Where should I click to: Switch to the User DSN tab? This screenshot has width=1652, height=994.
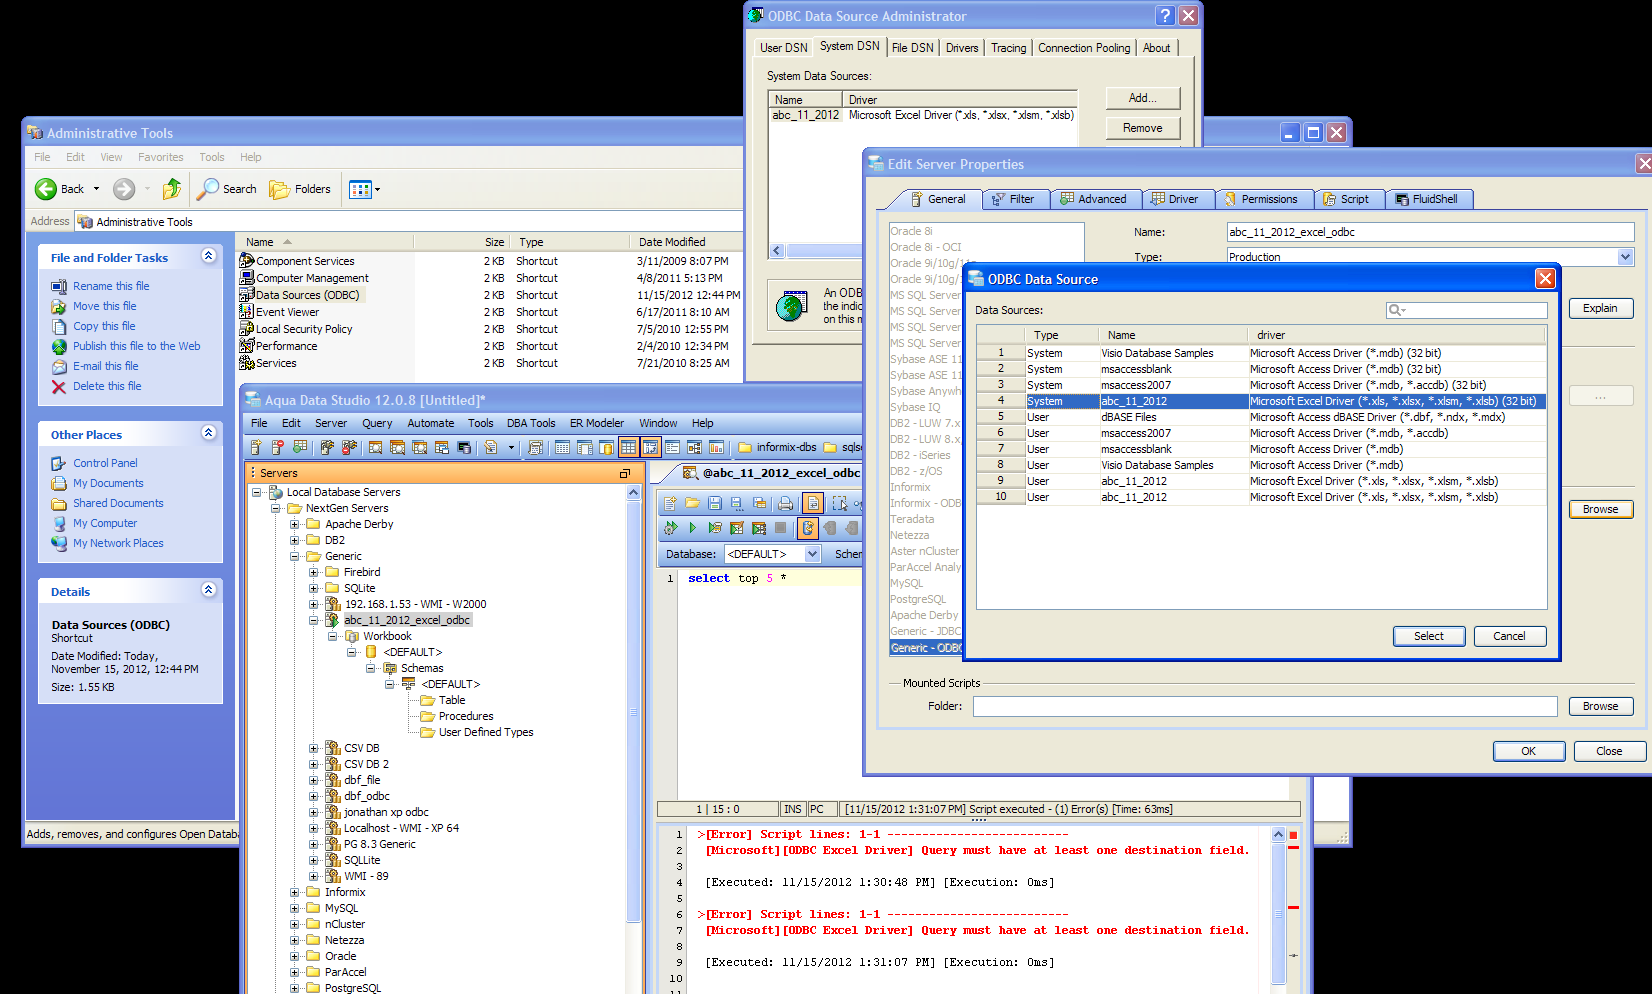(x=784, y=48)
